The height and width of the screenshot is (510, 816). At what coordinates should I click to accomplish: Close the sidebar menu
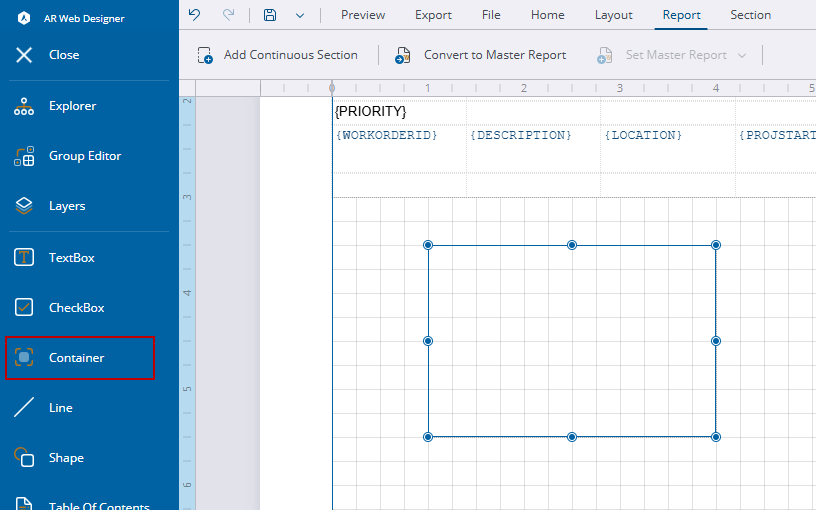(62, 55)
